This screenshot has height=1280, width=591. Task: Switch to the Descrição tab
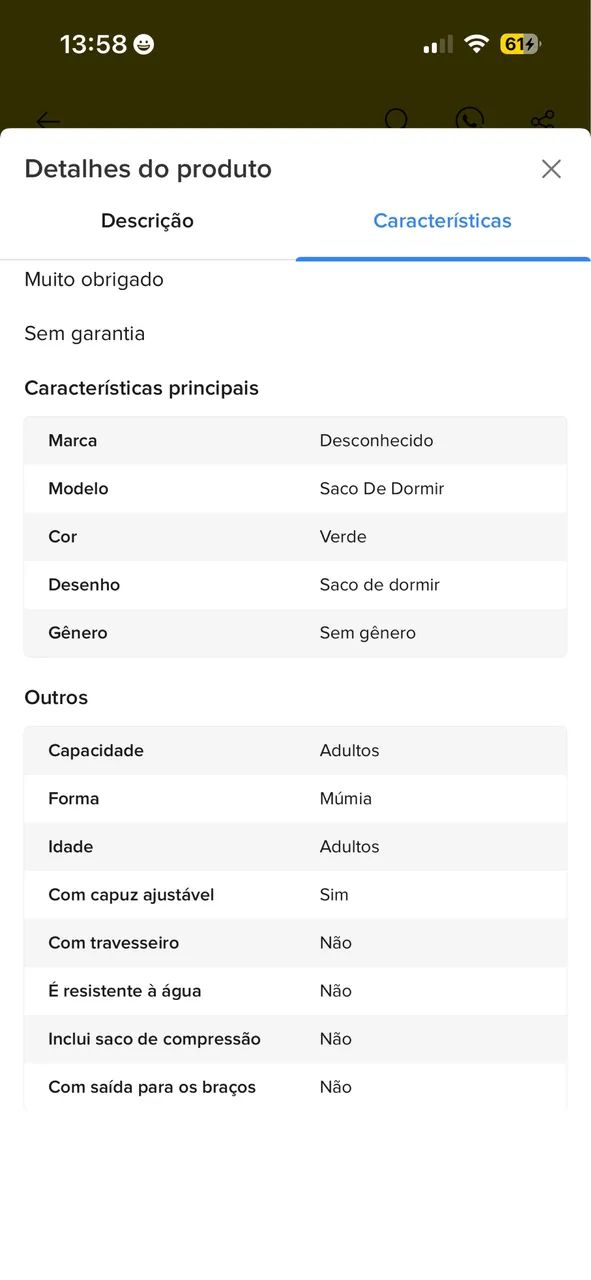pos(147,221)
